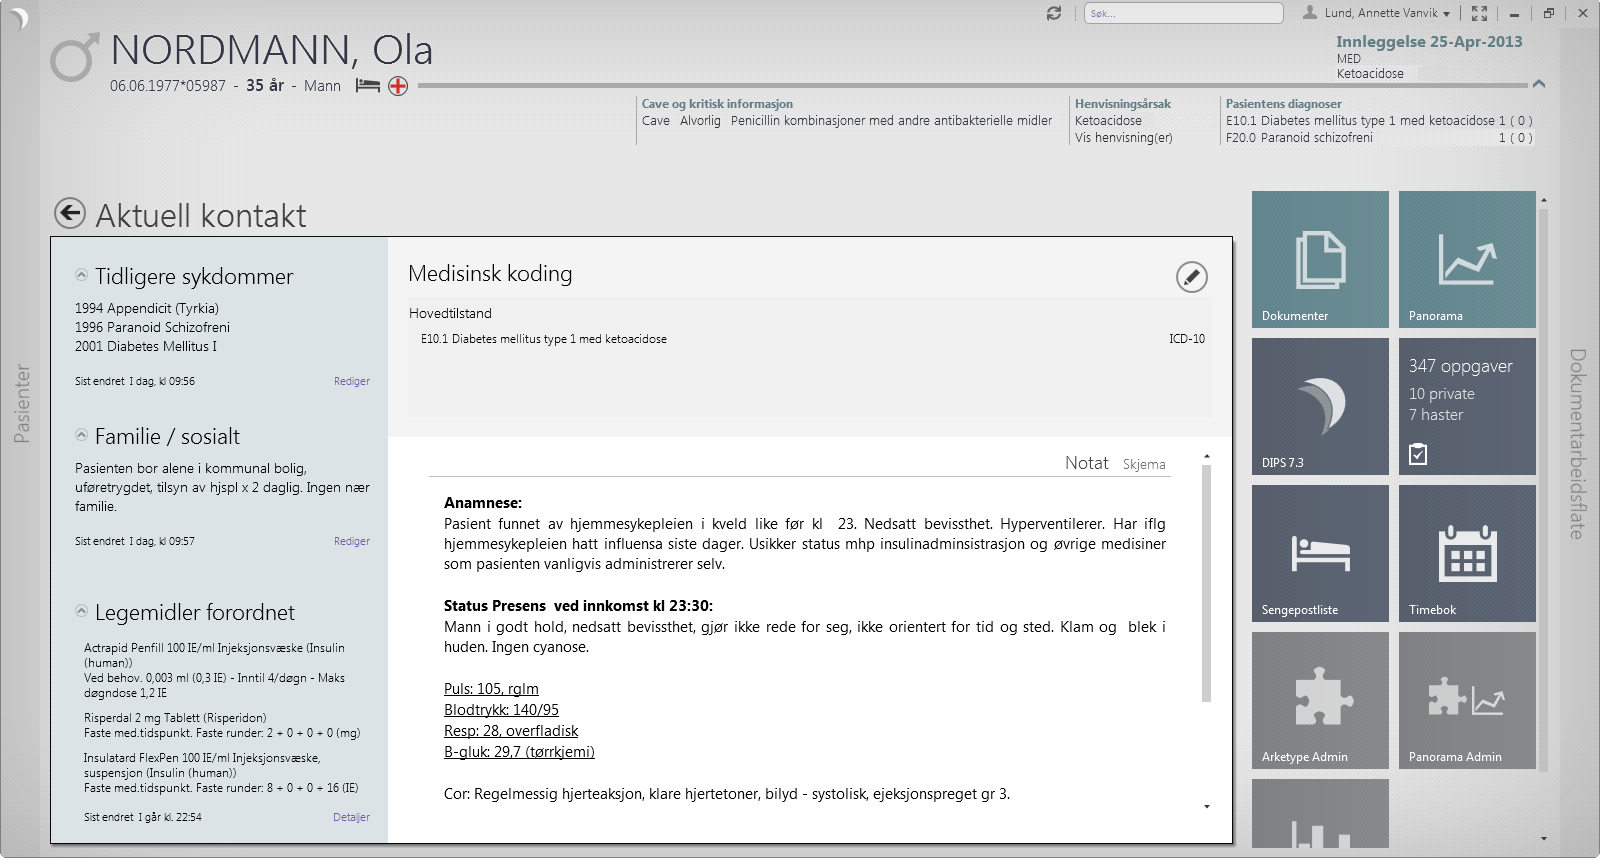The image size is (1600, 858).
Task: Click Hovedtilstand E10.1 ICD-10 coding row
Action: (x=812, y=339)
